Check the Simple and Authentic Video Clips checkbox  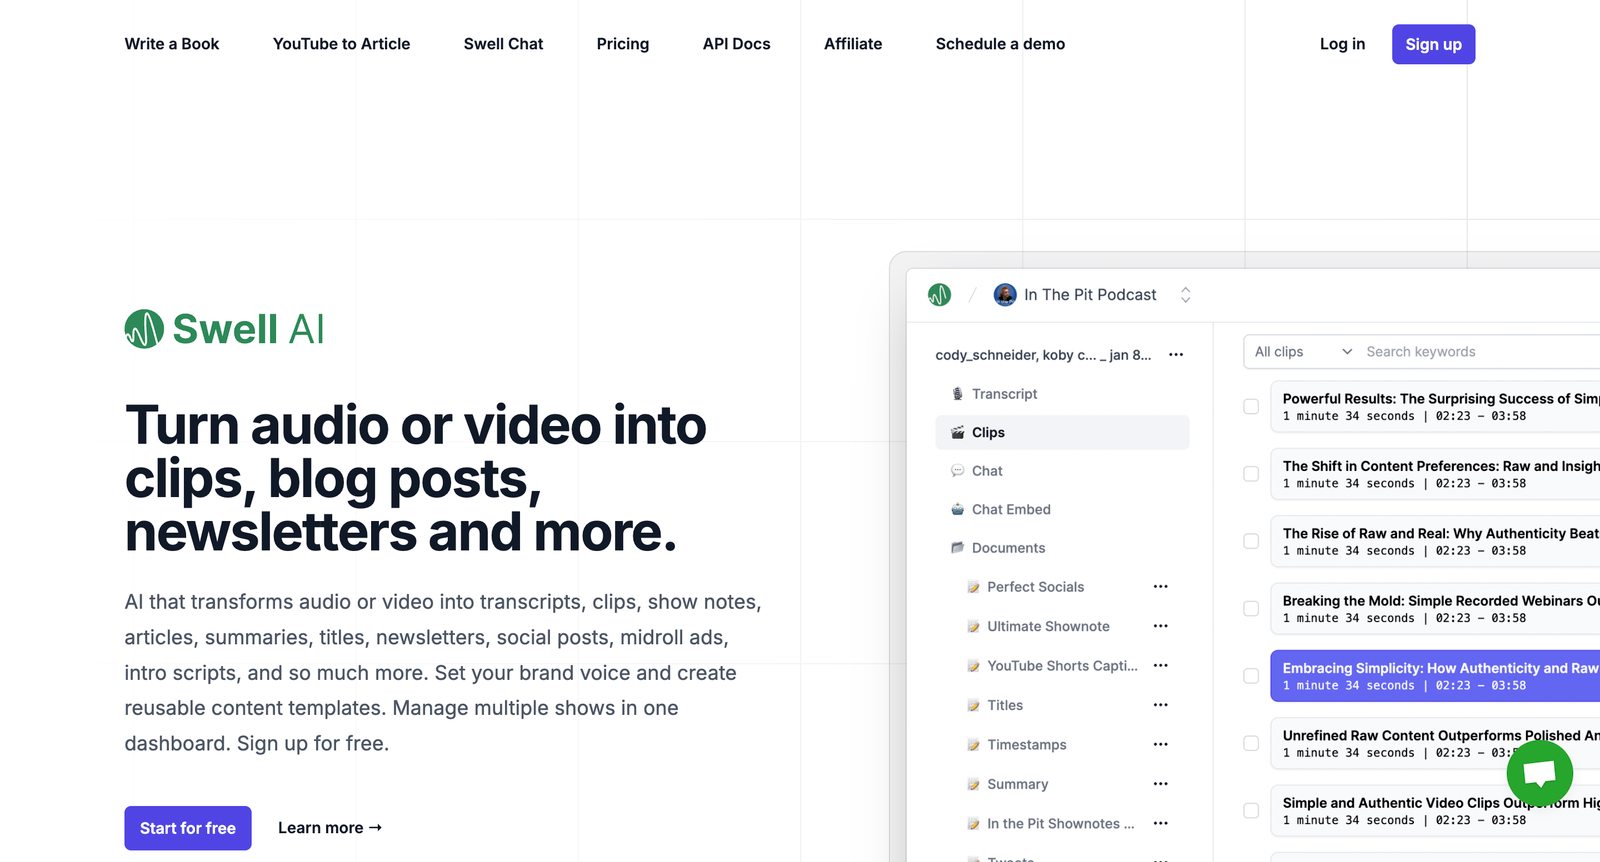(1251, 811)
